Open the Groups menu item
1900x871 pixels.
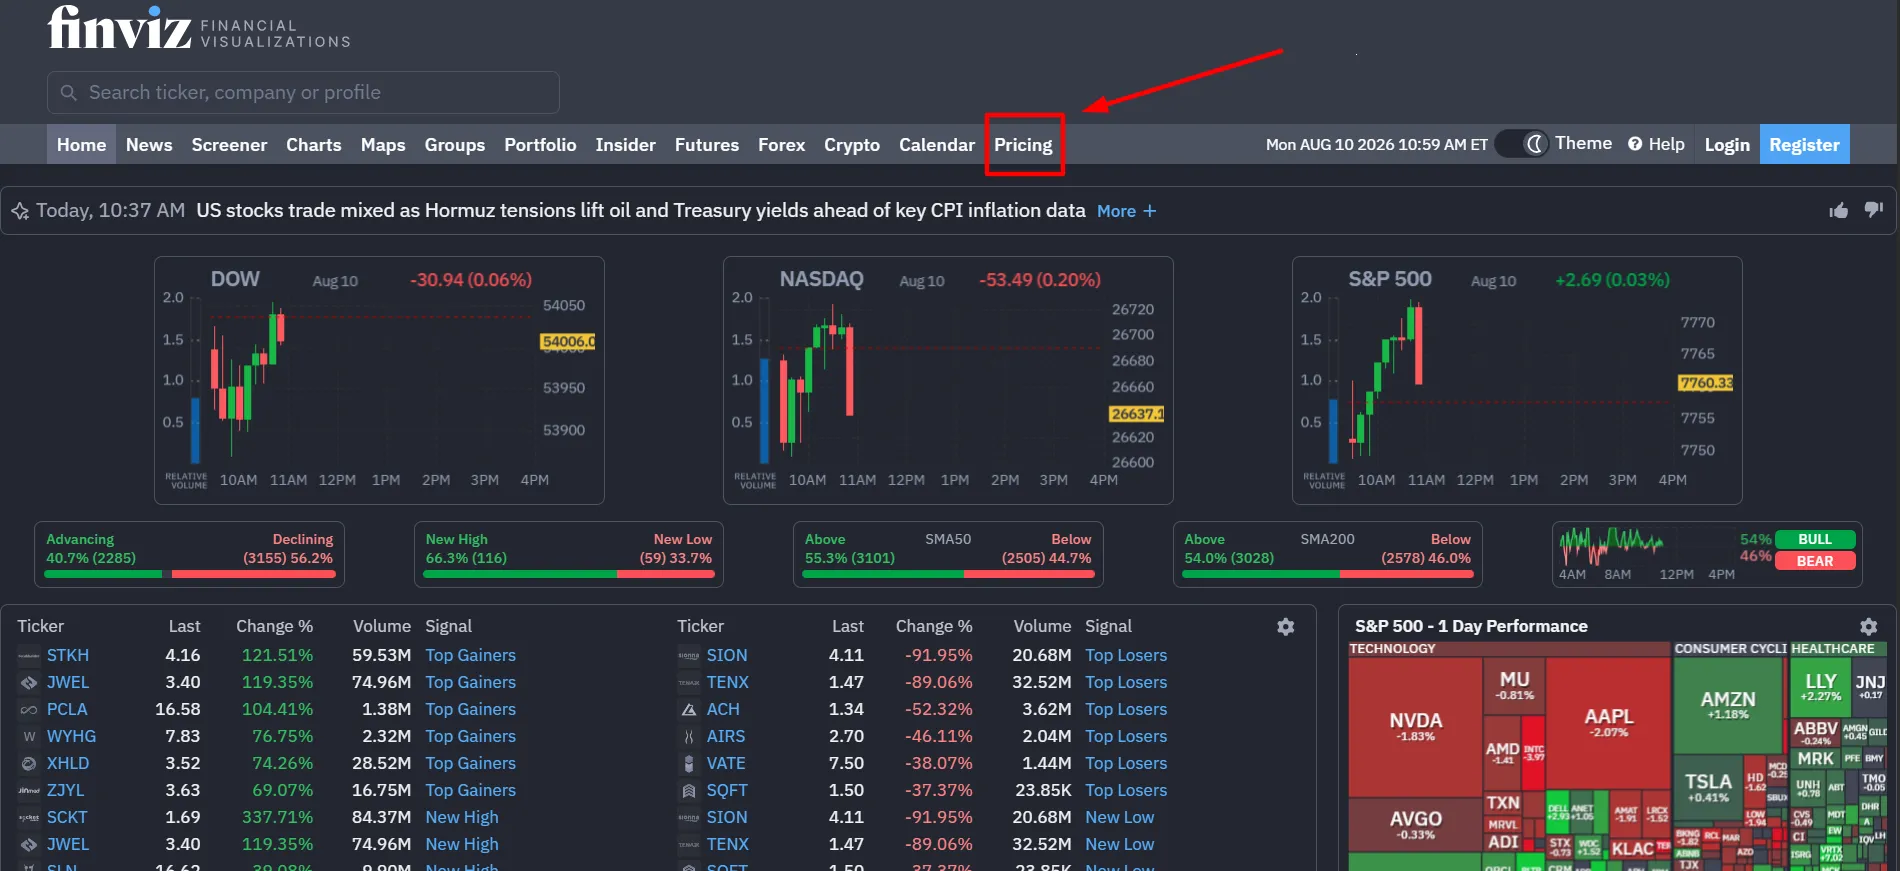[x=455, y=144]
